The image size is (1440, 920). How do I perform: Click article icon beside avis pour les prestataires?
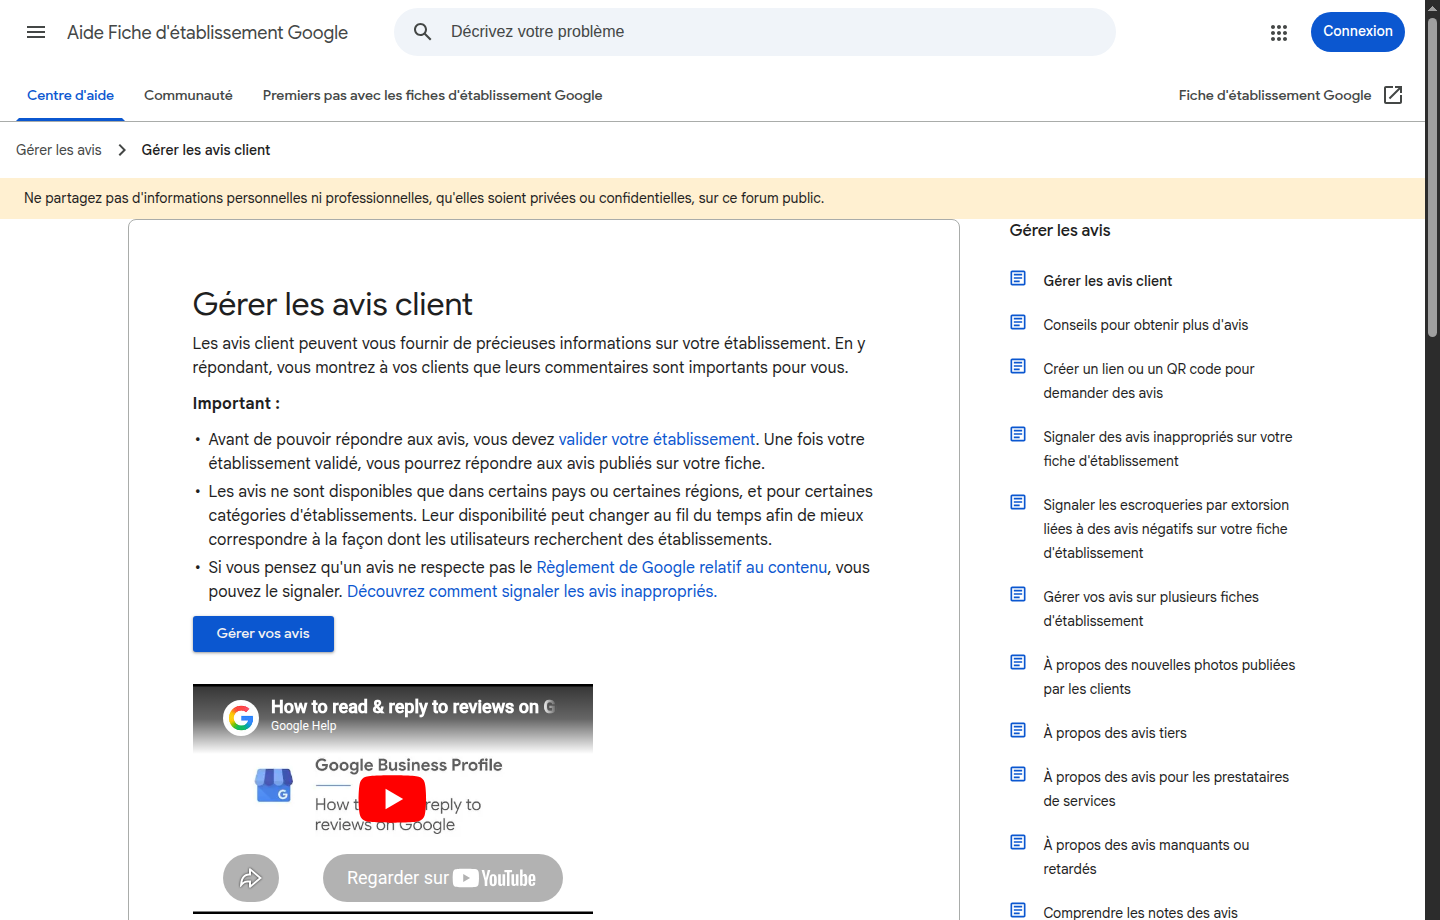click(1018, 774)
